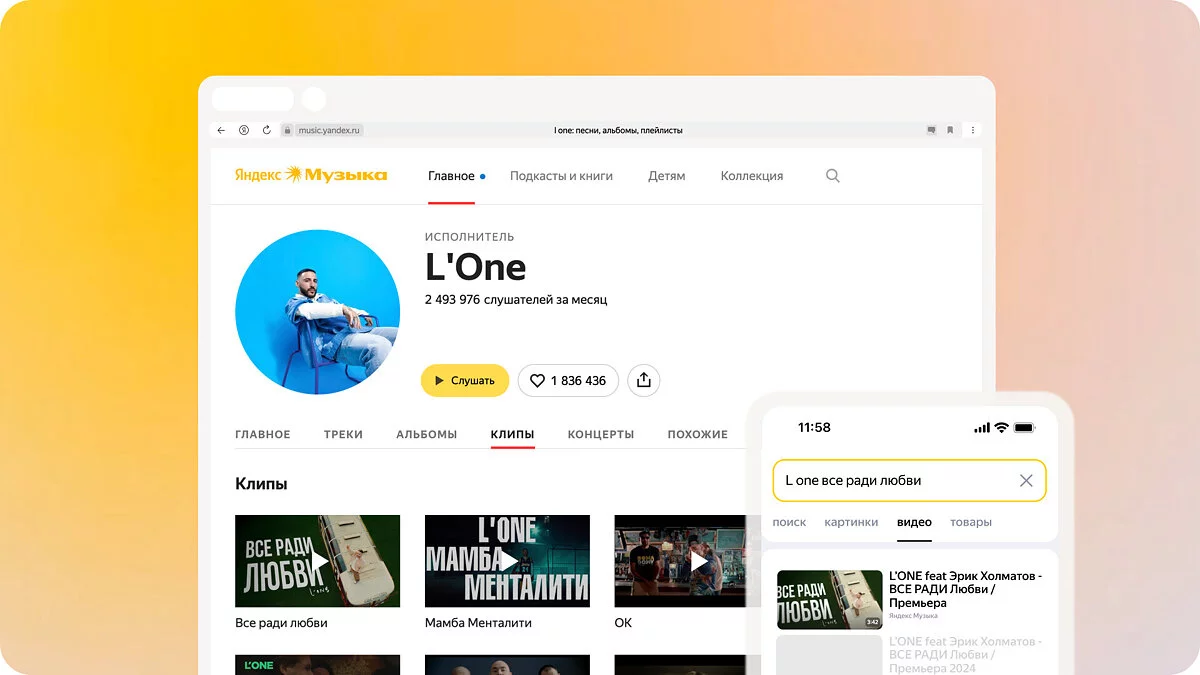Click the Все ради любви clip title
Screen dimensions: 1200x675
pos(281,623)
